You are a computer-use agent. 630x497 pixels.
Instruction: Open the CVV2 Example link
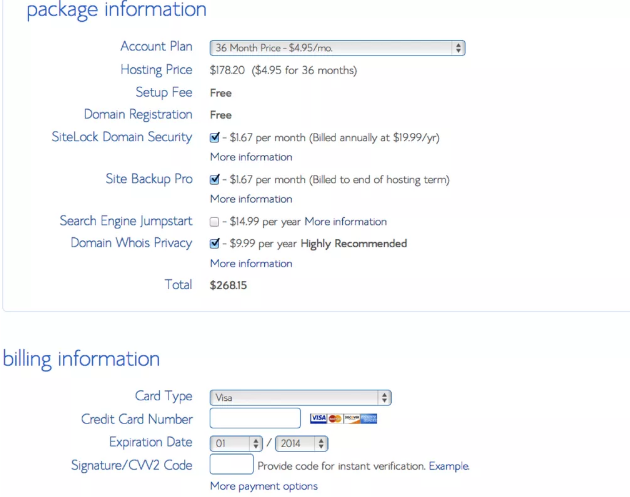point(449,466)
